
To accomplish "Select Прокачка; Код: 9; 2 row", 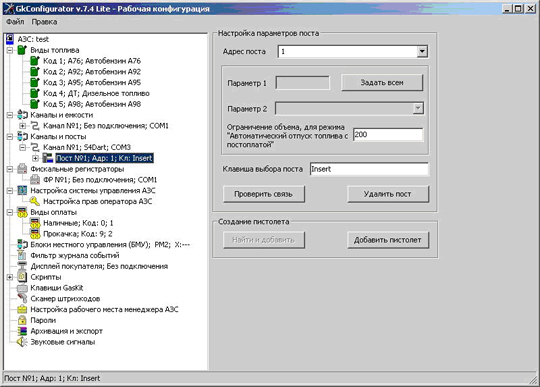I will 78,234.
